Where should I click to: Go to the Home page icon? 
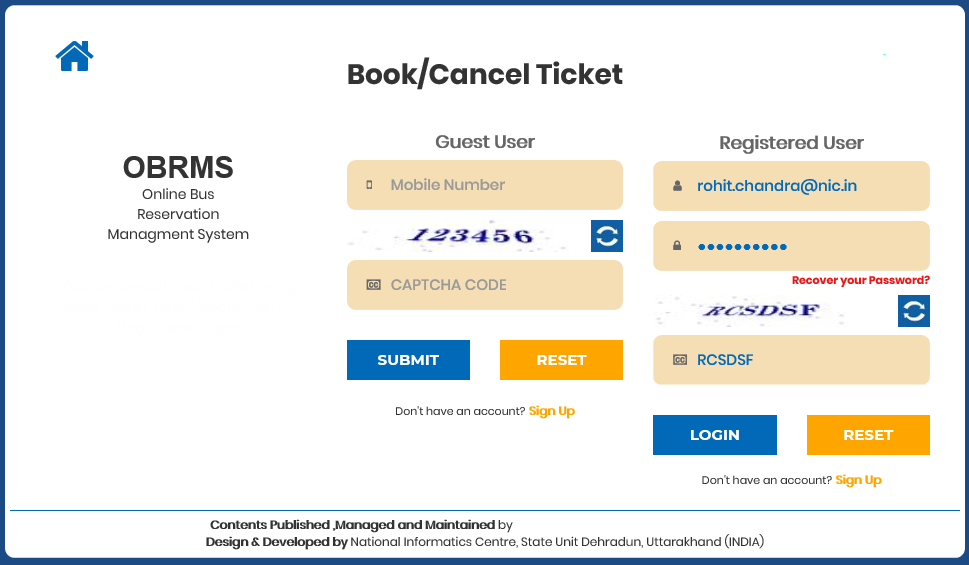coord(74,56)
